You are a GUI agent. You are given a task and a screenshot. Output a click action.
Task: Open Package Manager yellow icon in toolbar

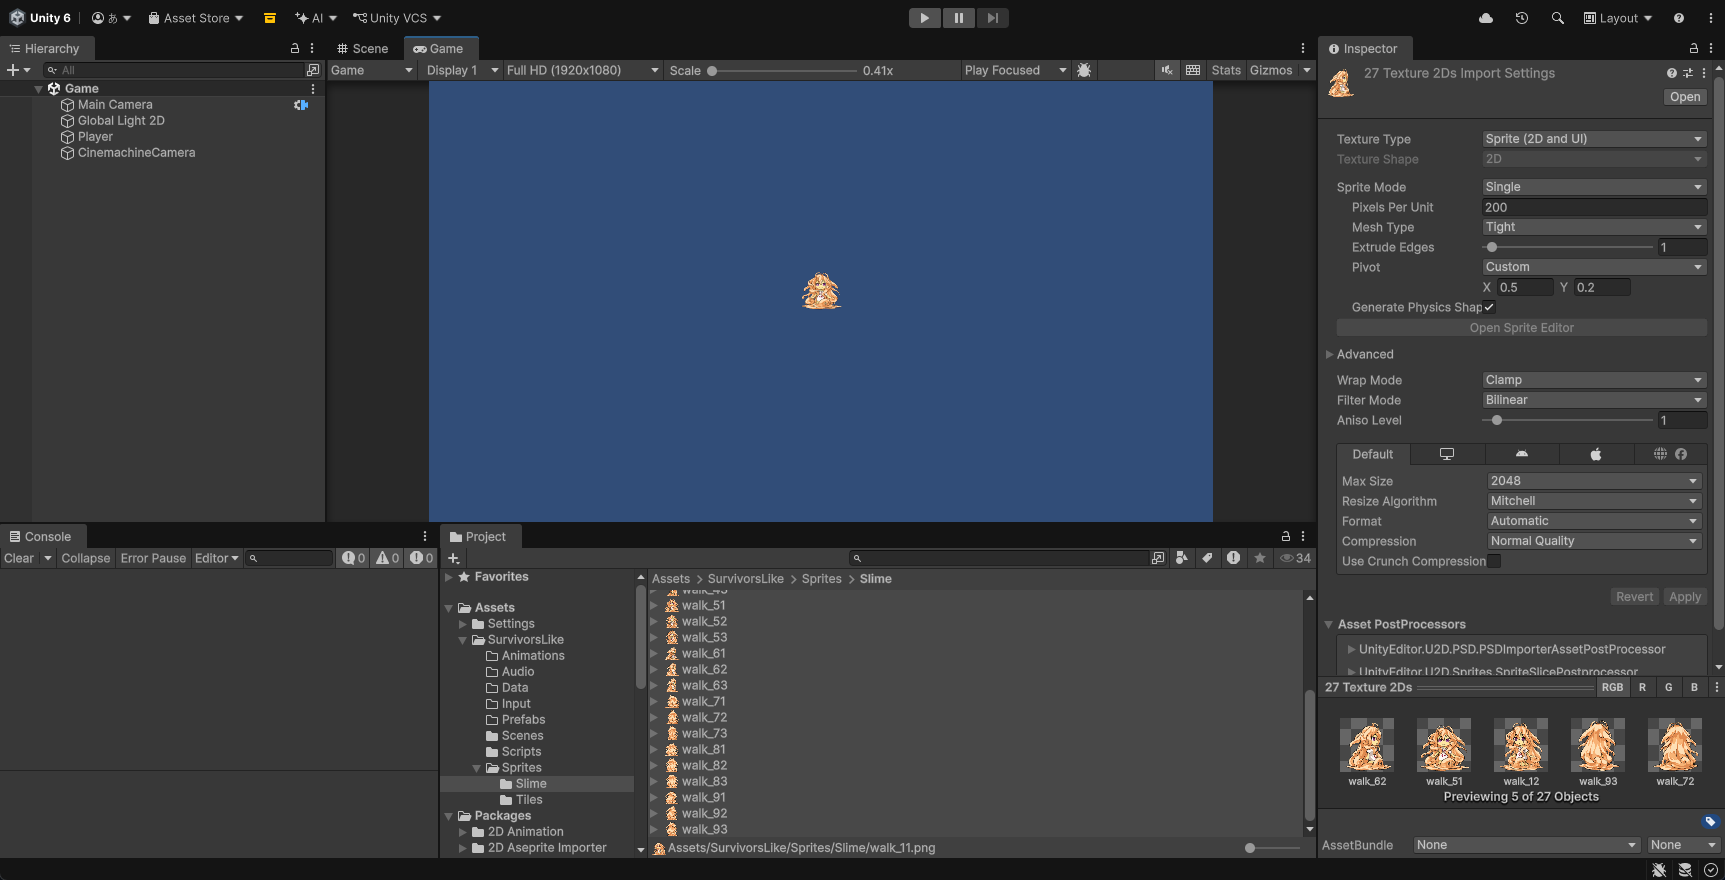click(270, 18)
